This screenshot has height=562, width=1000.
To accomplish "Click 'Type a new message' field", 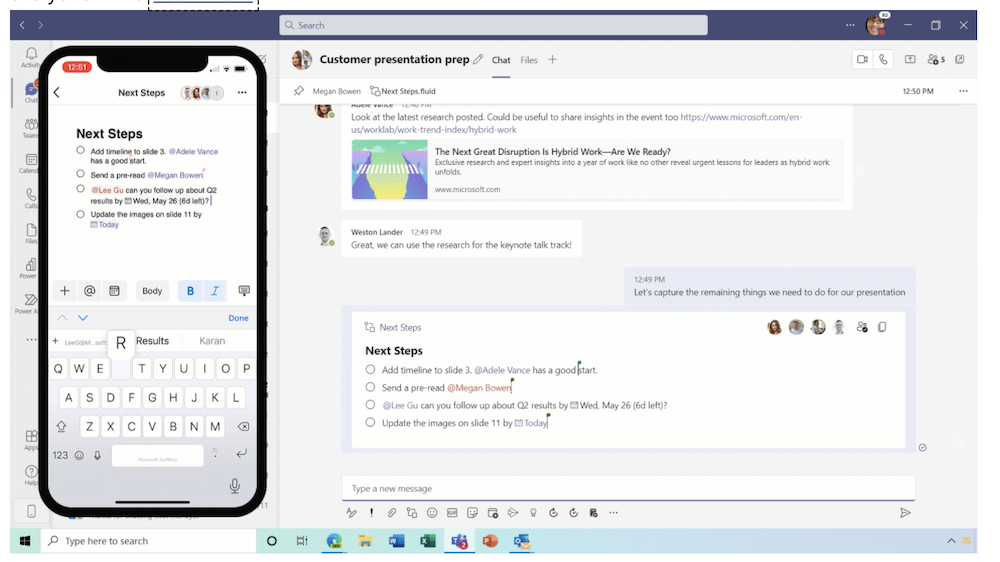I will (628, 488).
